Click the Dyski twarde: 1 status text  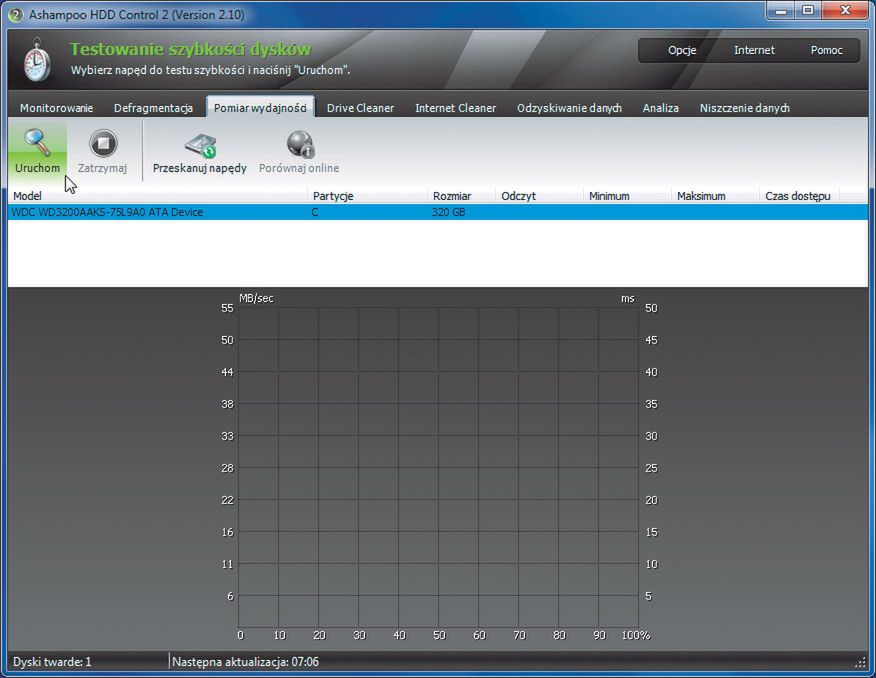52,662
